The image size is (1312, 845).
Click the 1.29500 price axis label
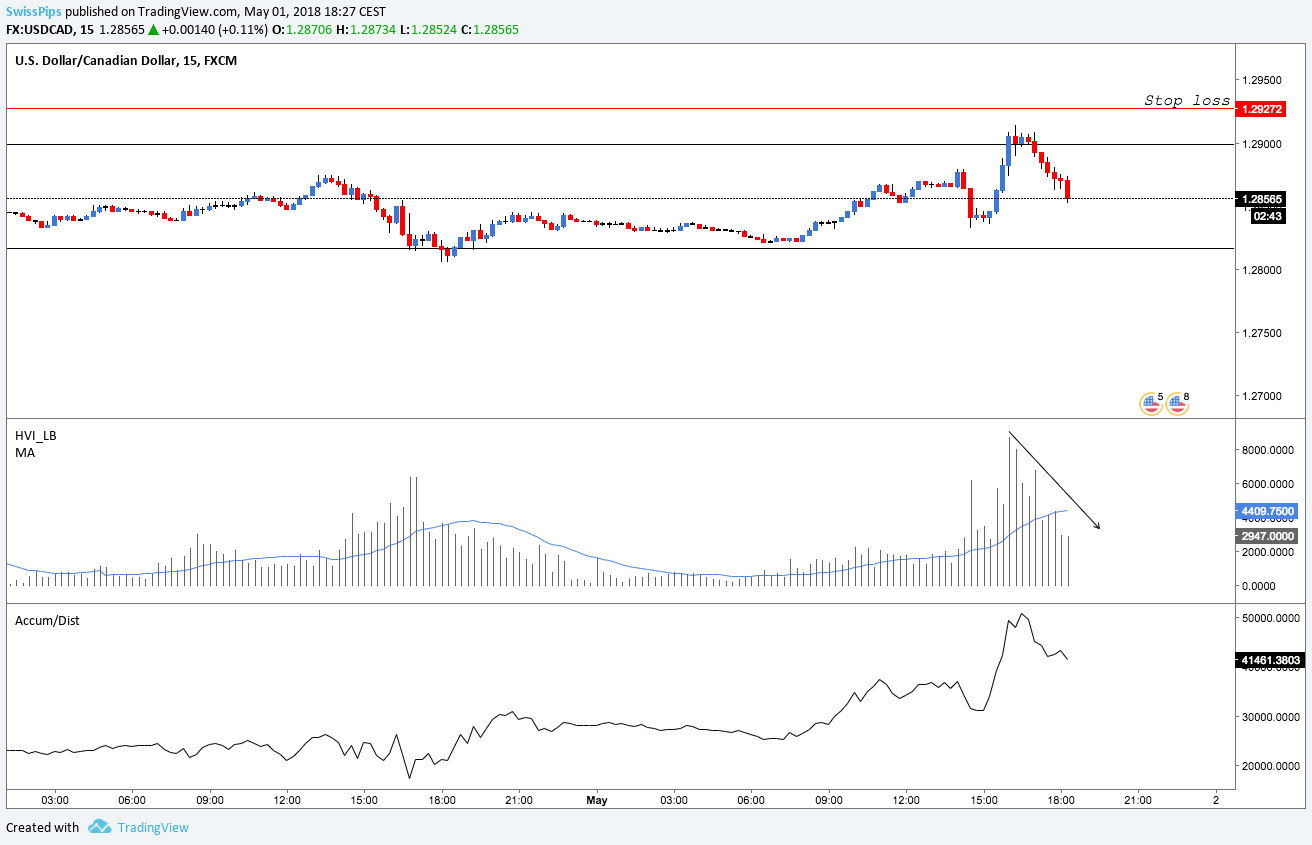[x=1261, y=79]
